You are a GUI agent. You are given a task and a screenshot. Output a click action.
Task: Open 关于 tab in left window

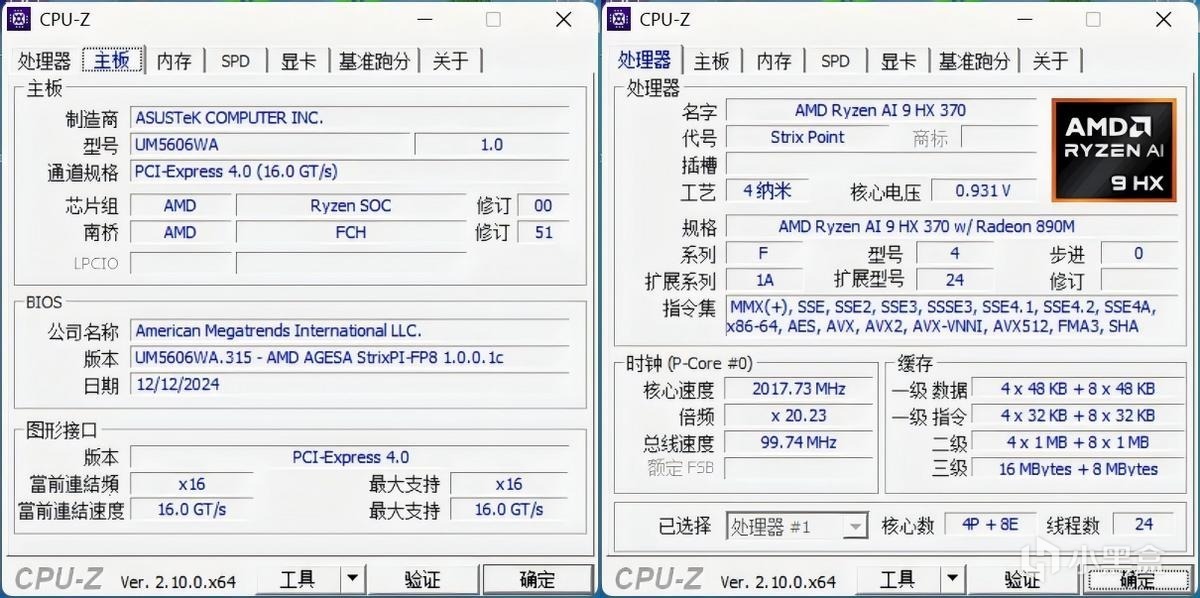(x=451, y=61)
